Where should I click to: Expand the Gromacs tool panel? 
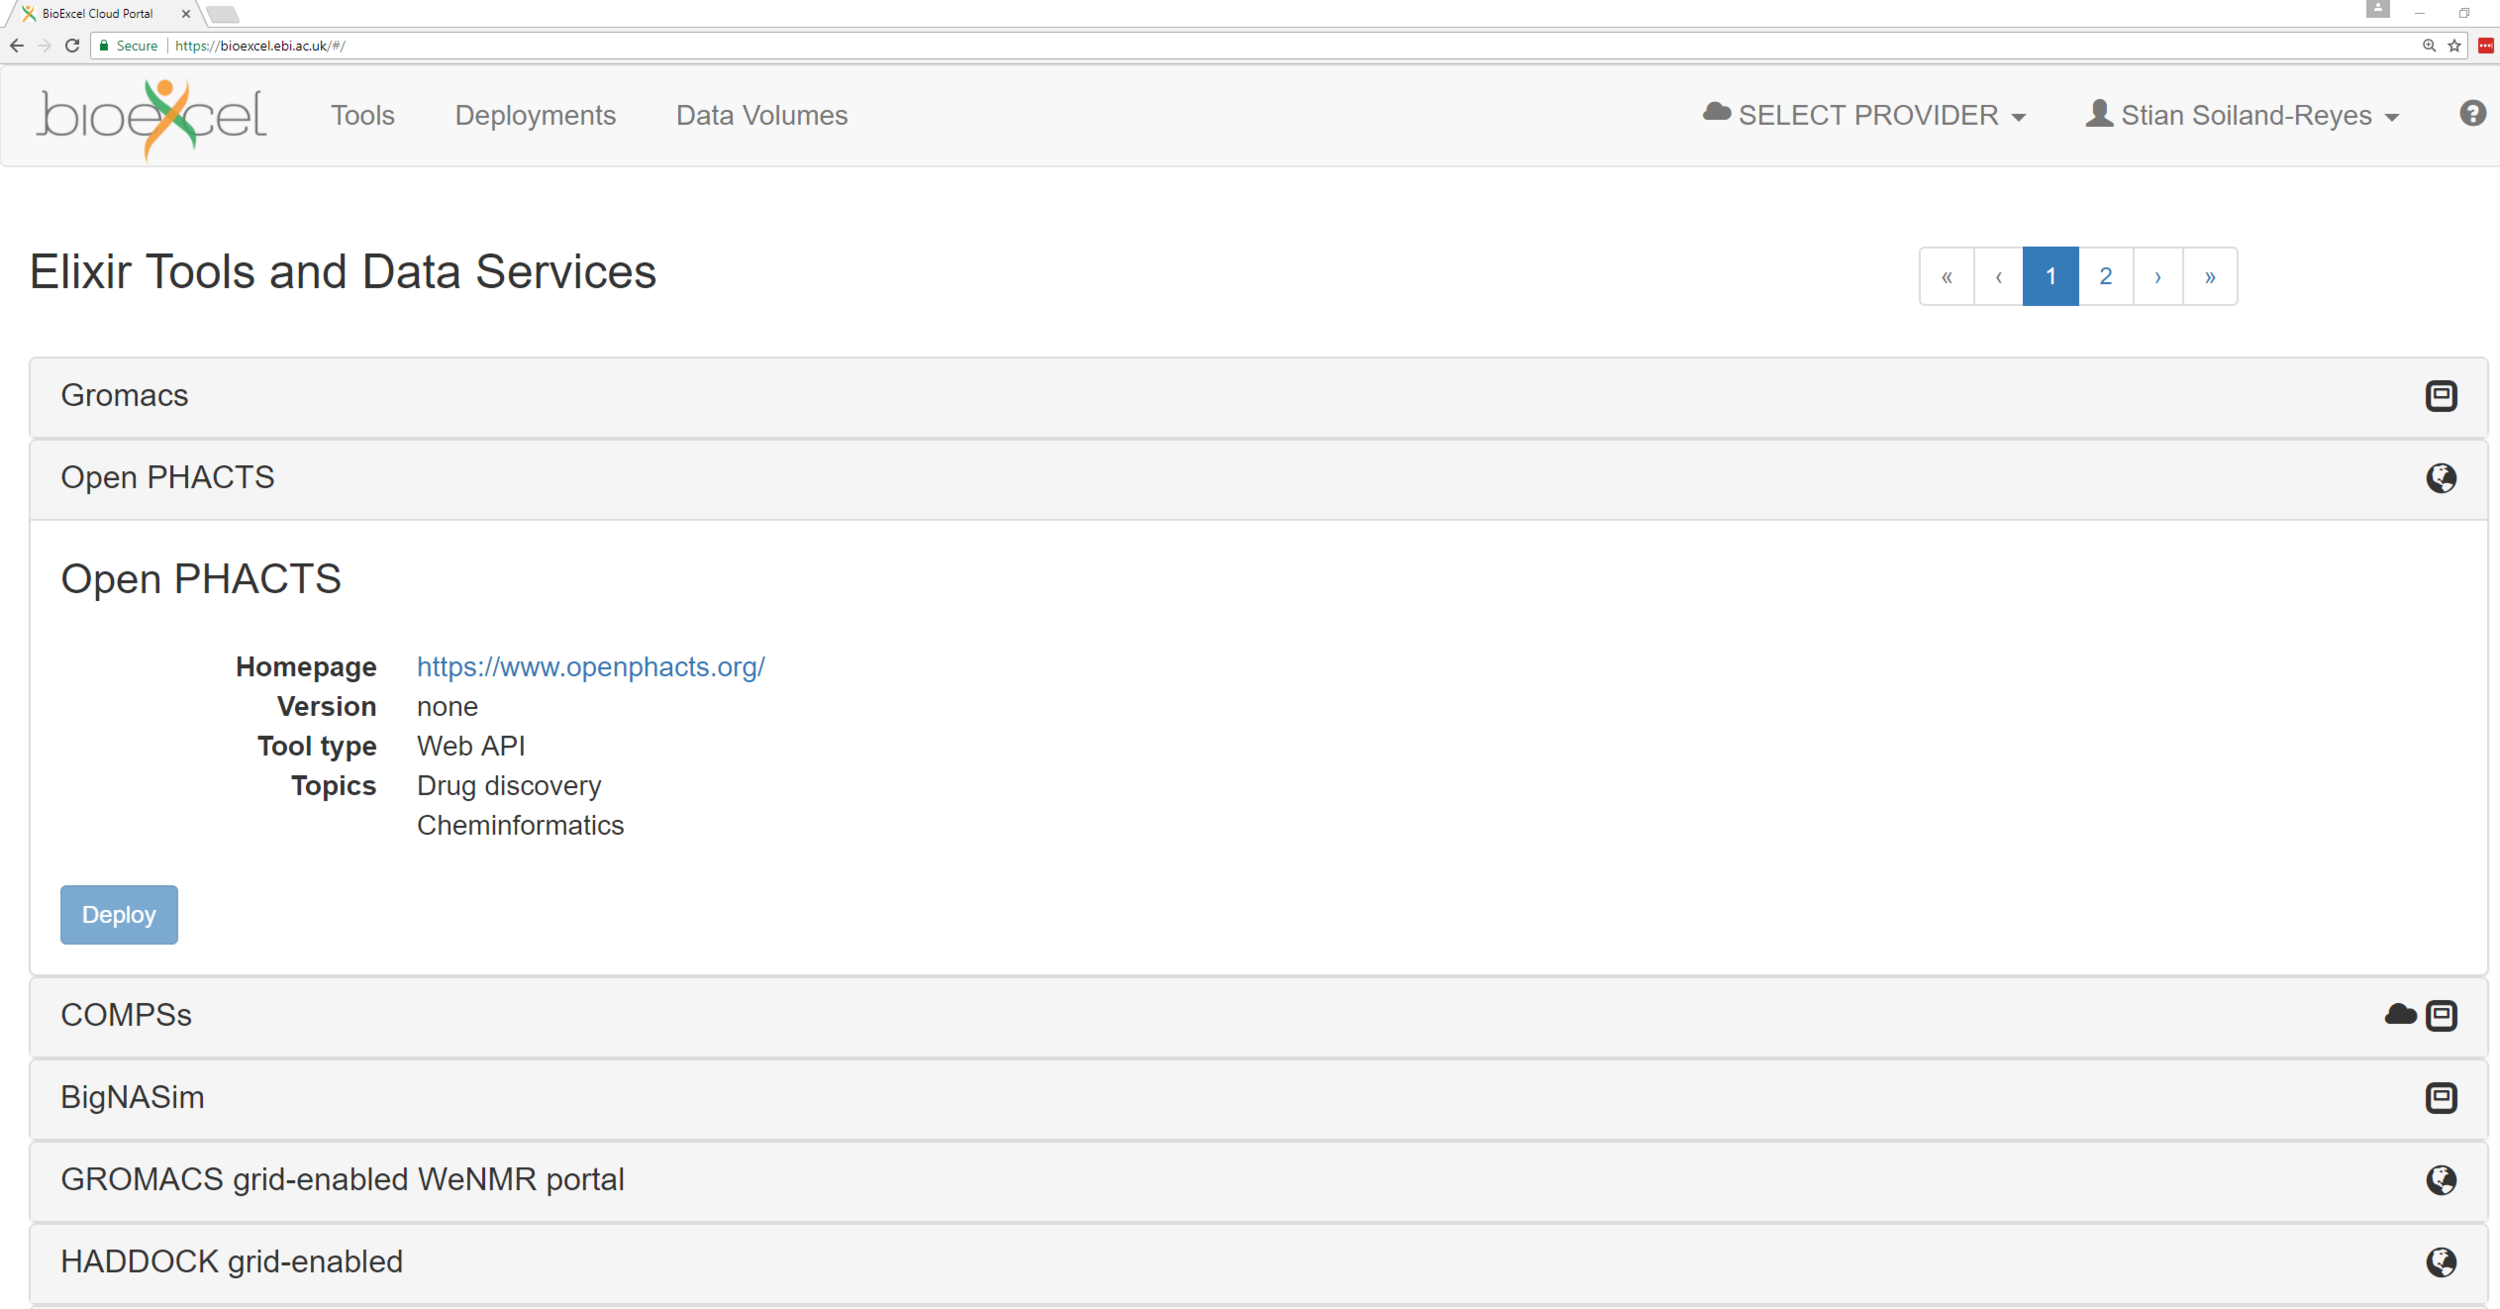125,396
